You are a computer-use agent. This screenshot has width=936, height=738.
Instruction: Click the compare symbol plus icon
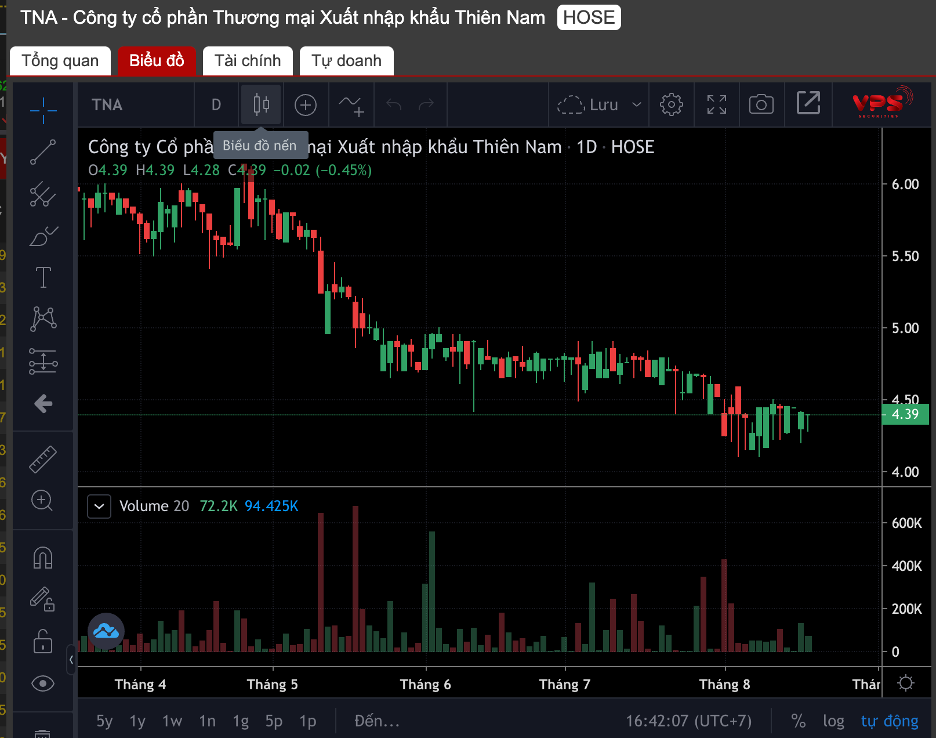pos(305,105)
